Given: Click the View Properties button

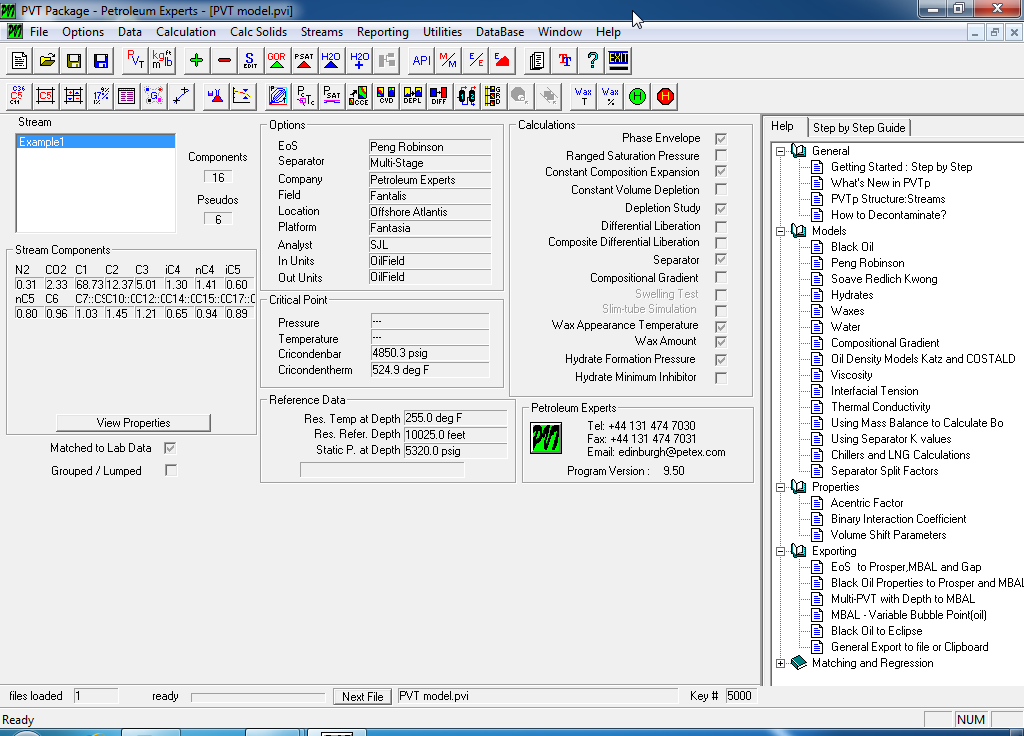Looking at the screenshot, I should [x=133, y=423].
